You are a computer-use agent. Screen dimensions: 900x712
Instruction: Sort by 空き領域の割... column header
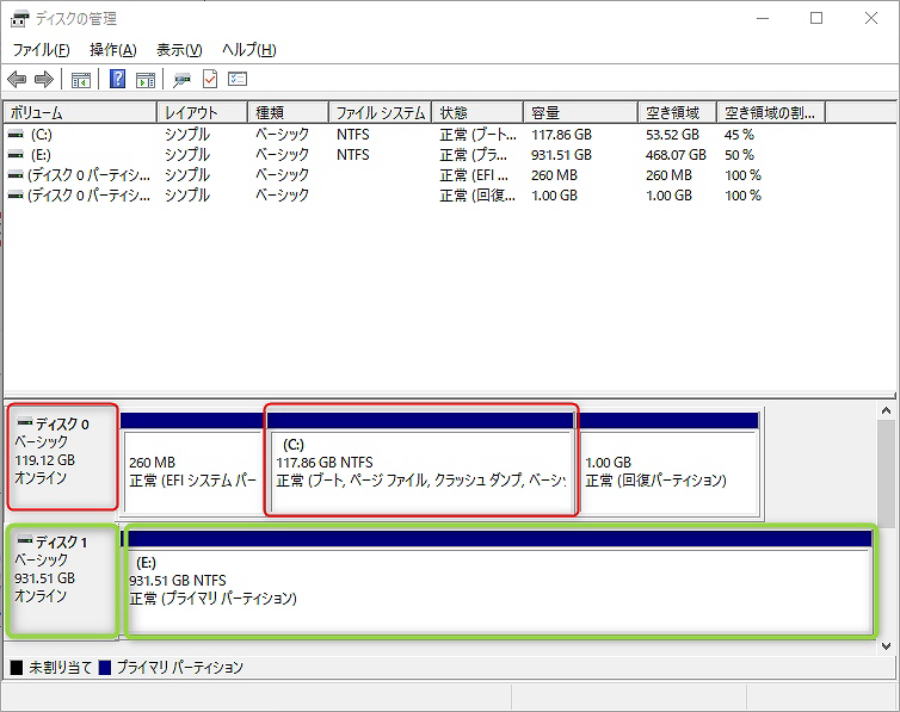771,113
